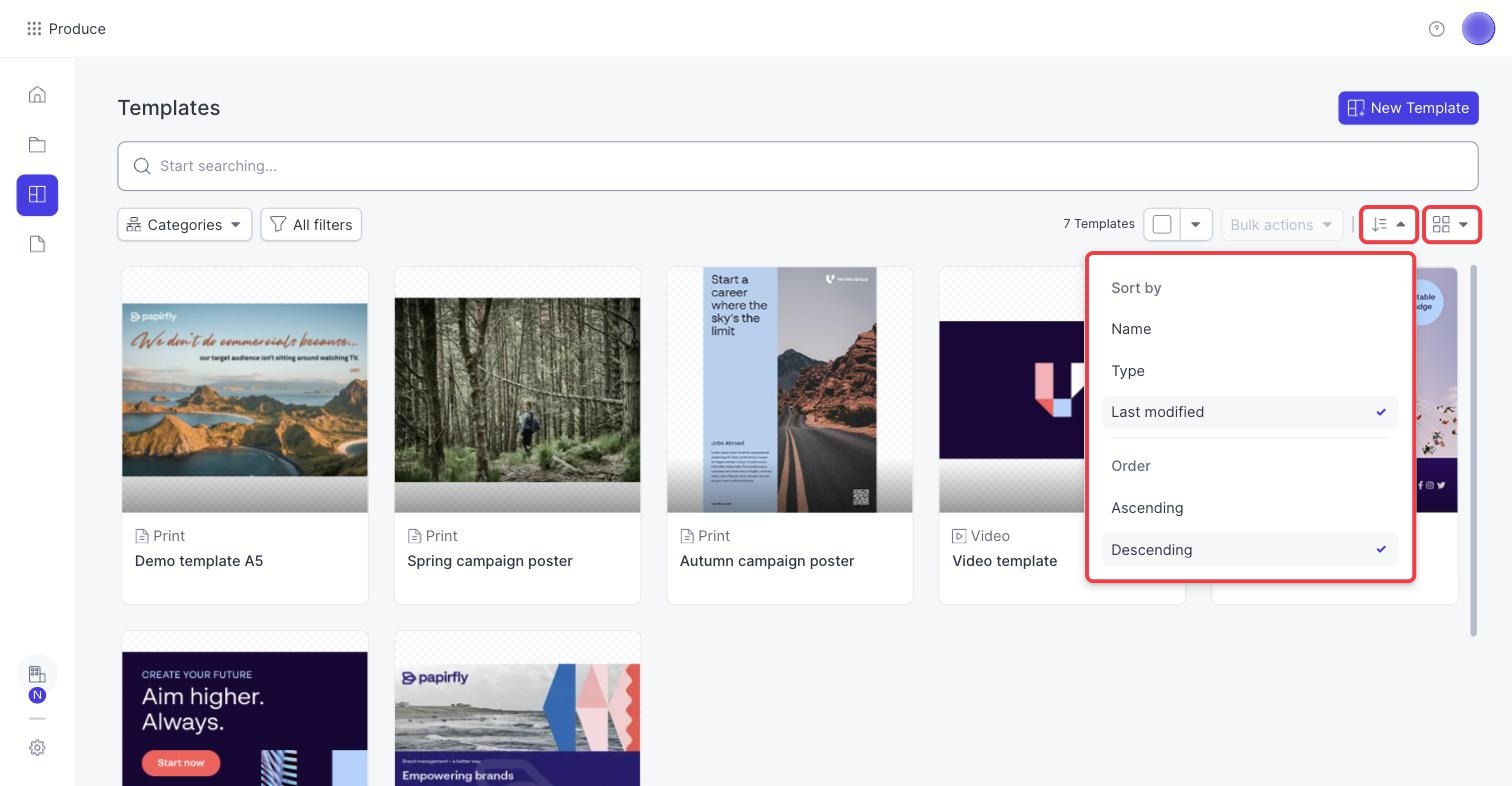Click the Produce app name
1512x786 pixels.
(77, 29)
